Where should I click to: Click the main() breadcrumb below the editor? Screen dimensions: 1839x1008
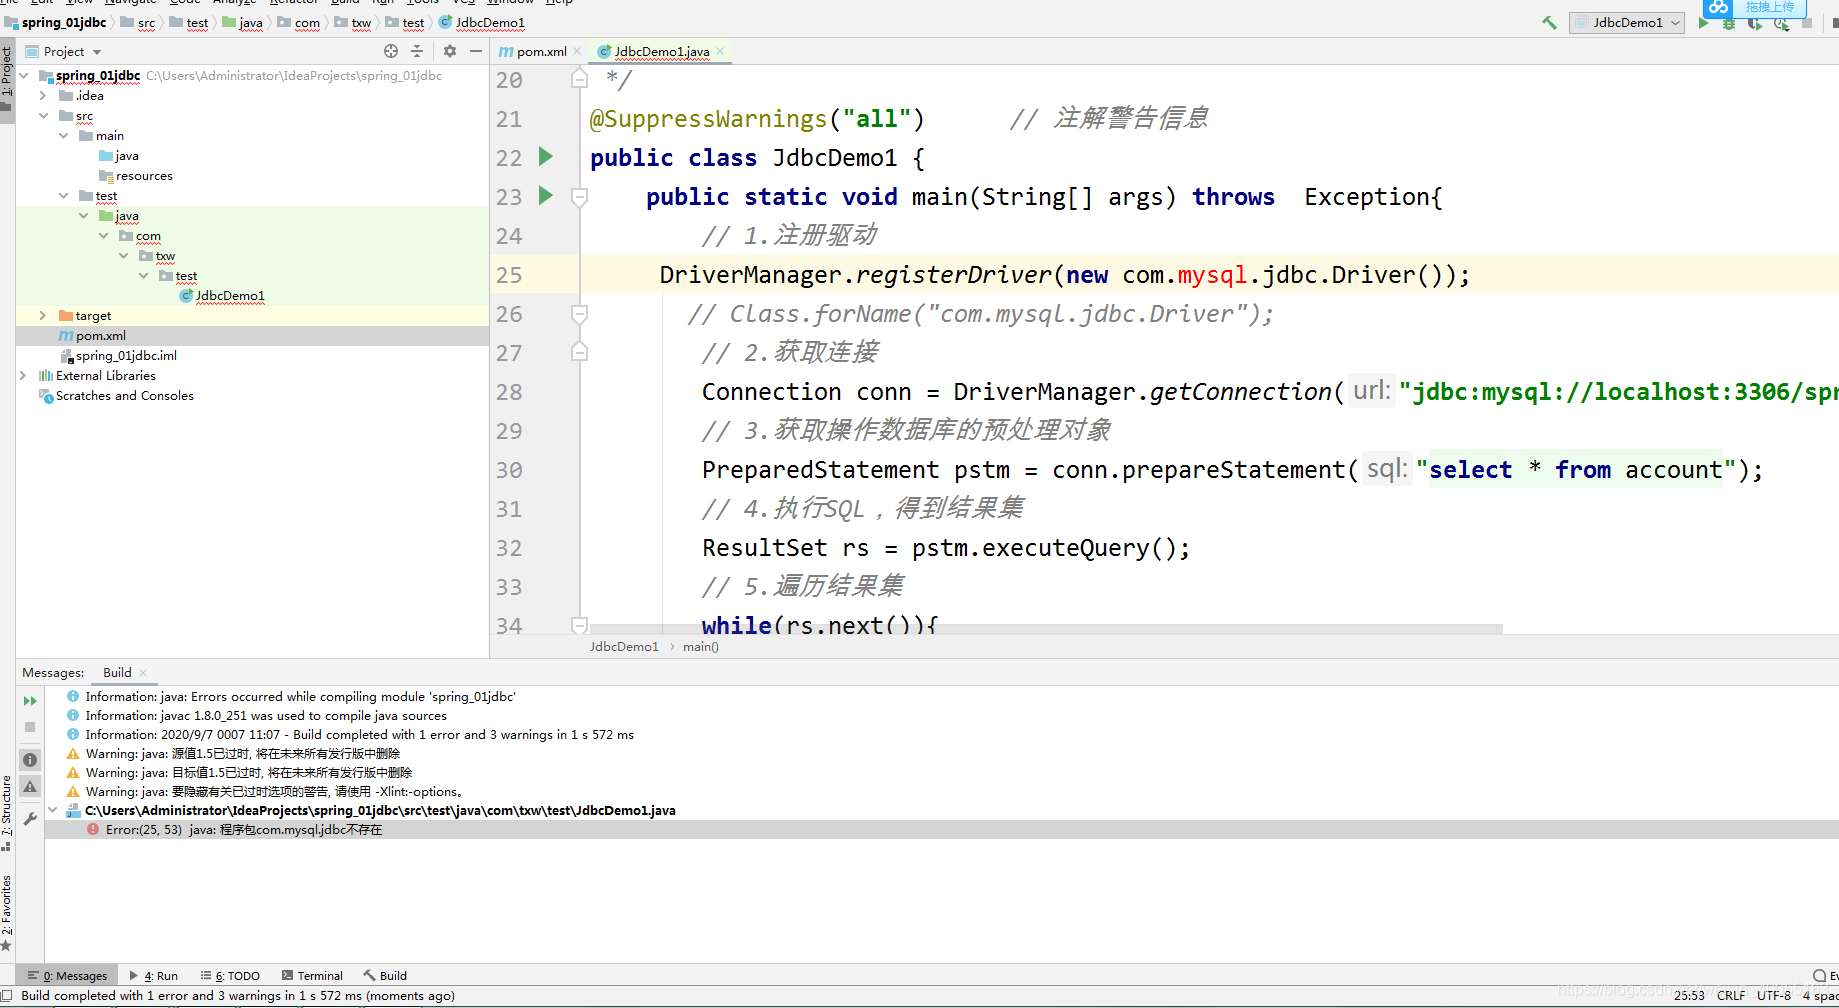tap(700, 647)
